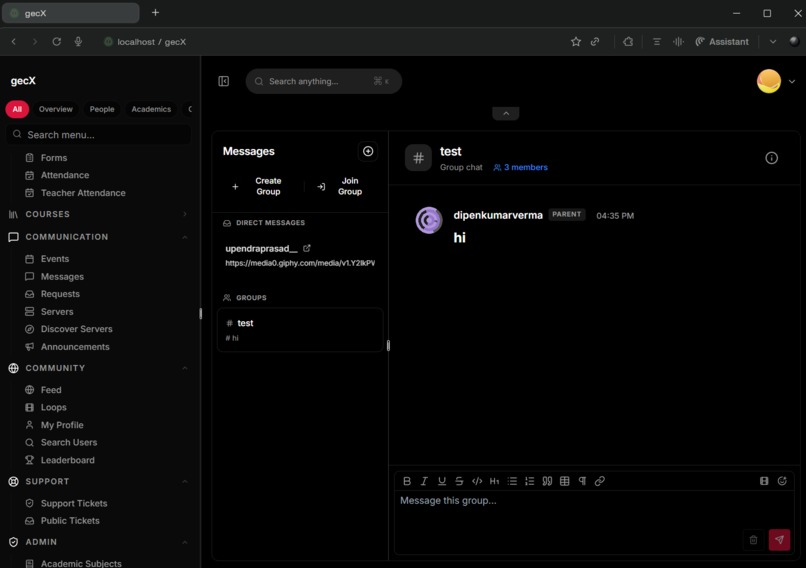Toggle strikethrough formatting in message editor
Screen dimensions: 806x568
click(x=459, y=481)
